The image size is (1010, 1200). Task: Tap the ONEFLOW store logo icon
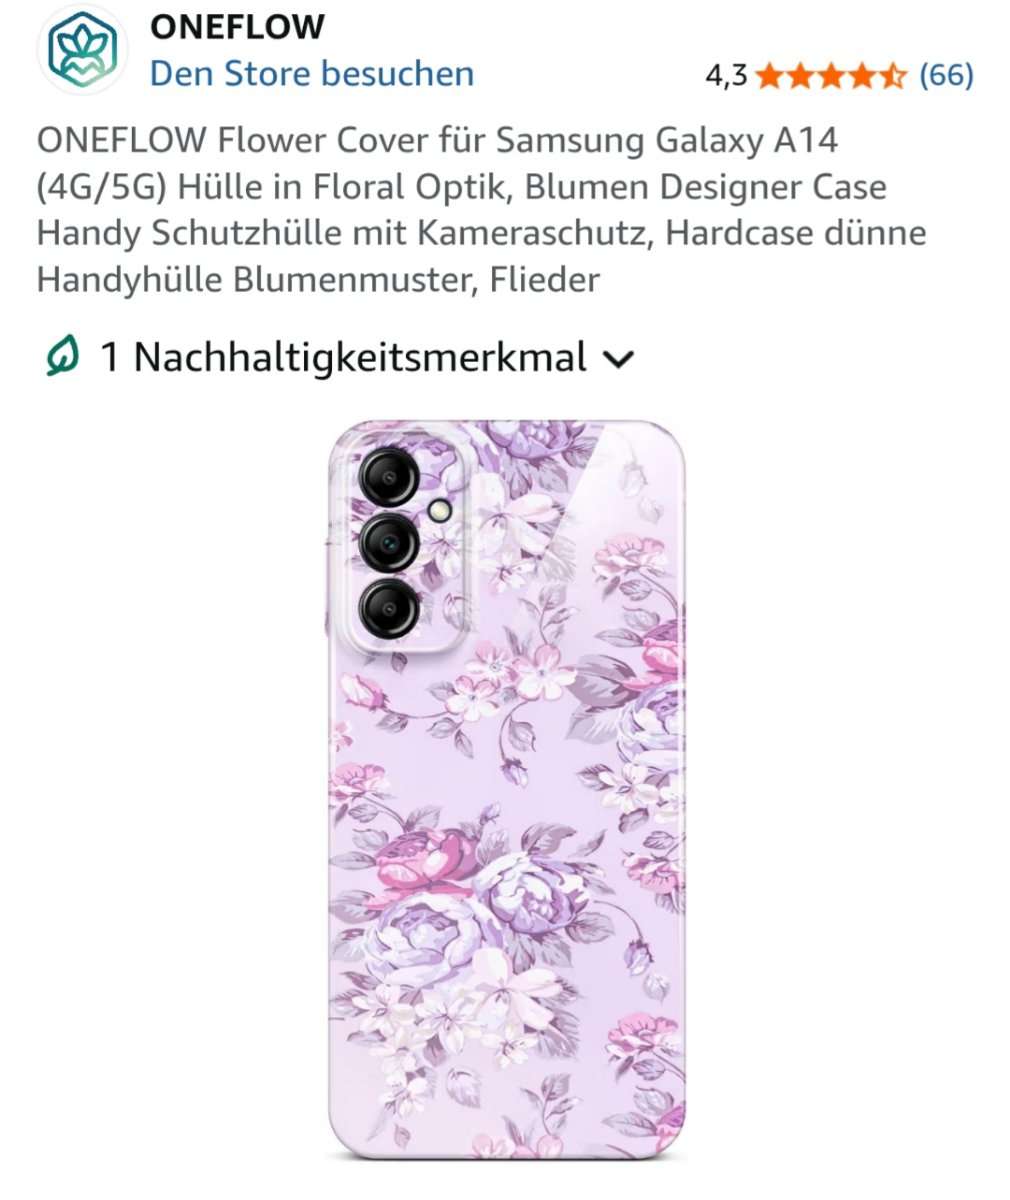click(x=84, y=49)
